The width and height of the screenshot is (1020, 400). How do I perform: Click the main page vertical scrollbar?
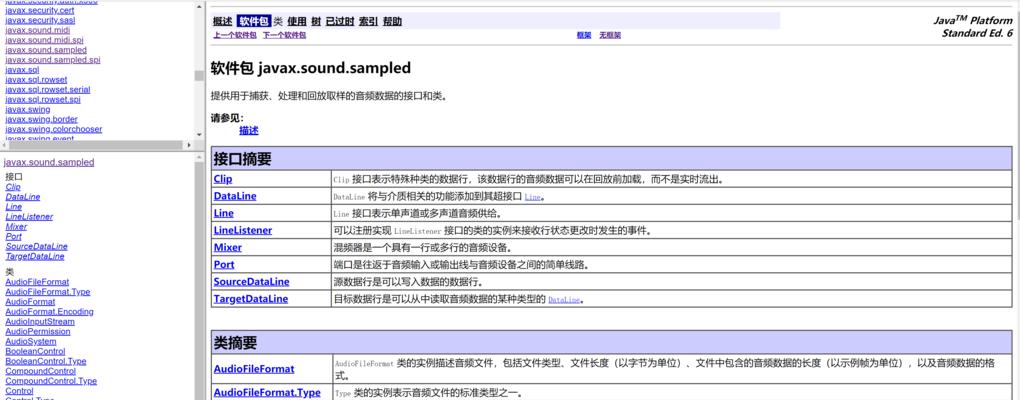coord(1017,200)
